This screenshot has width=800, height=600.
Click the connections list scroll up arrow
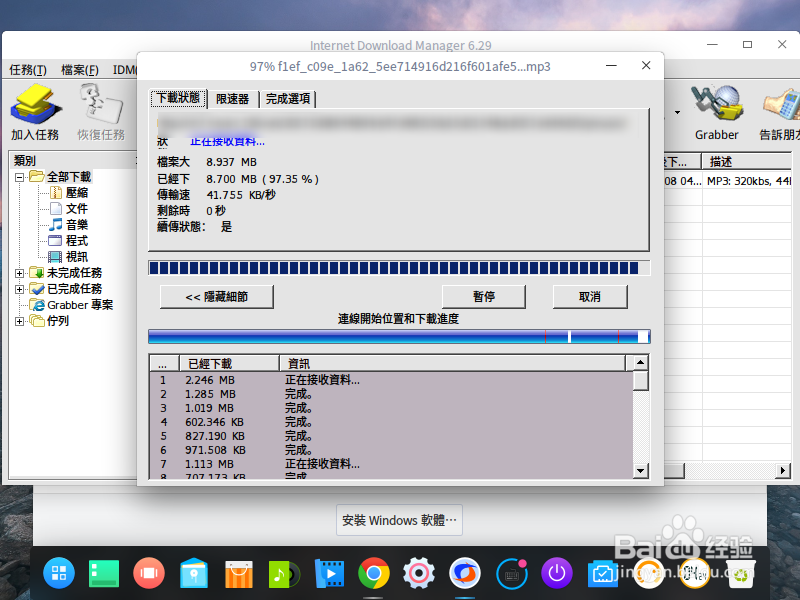640,363
